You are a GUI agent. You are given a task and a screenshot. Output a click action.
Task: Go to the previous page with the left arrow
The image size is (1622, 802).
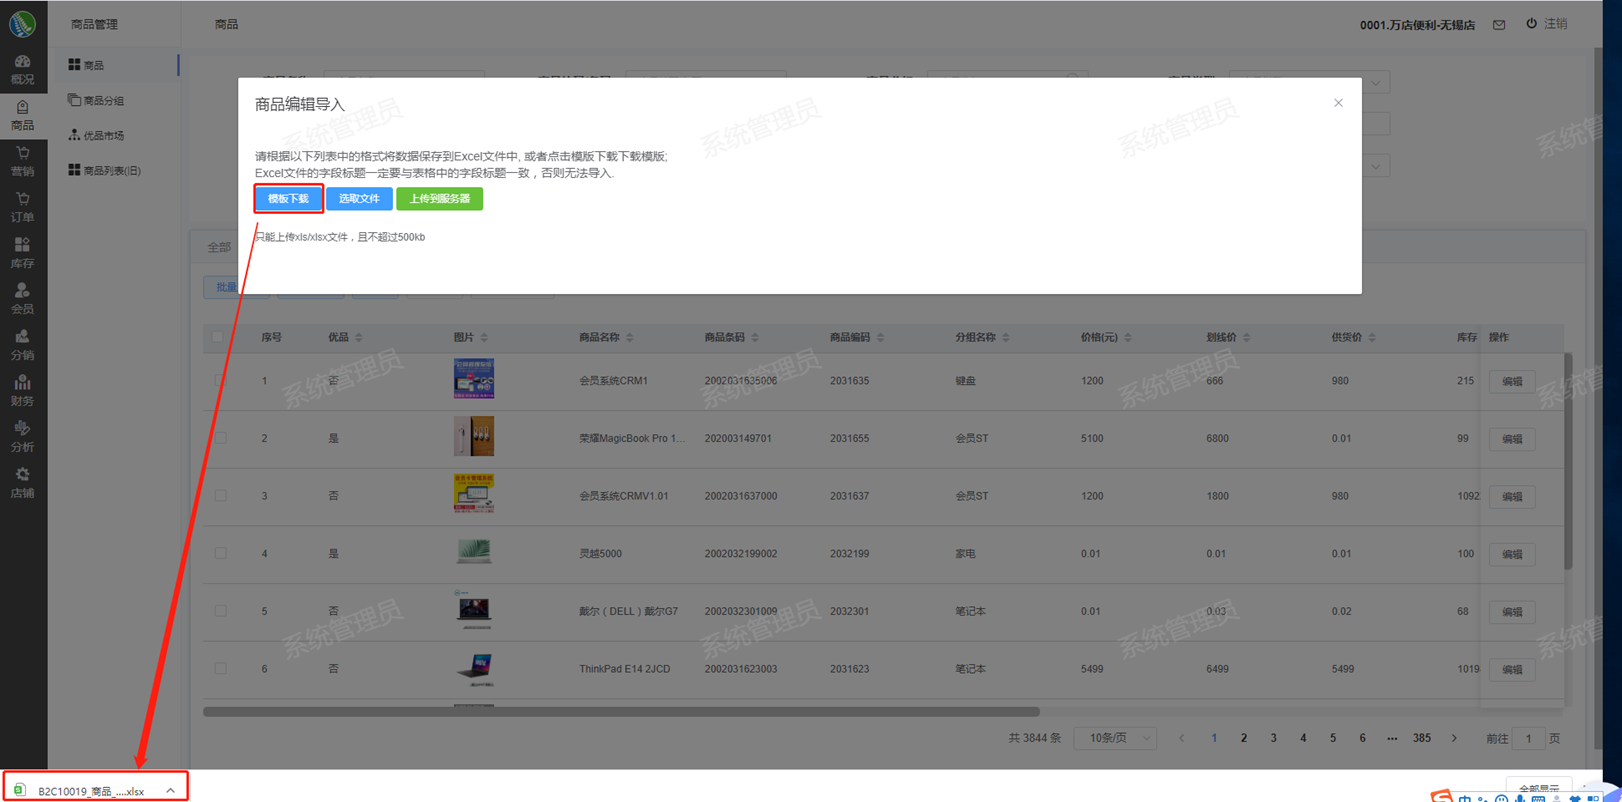pyautogui.click(x=1182, y=739)
